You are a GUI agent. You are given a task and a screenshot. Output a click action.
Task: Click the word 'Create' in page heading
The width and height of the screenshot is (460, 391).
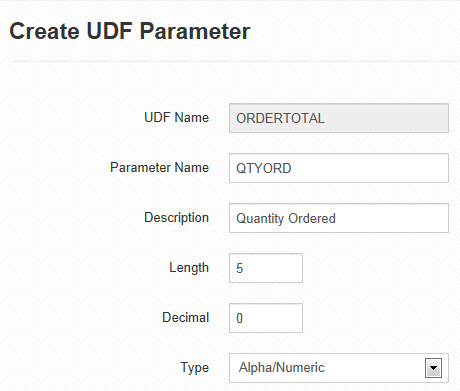tap(44, 31)
